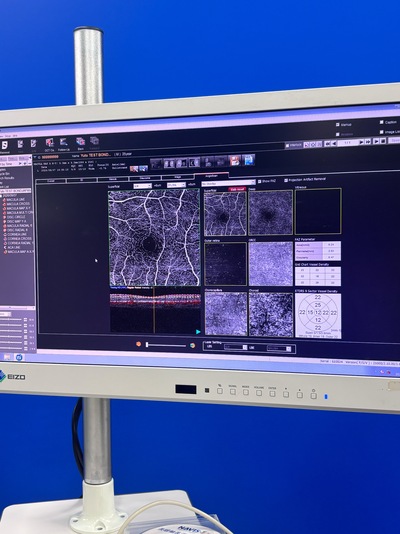The image size is (400, 534).
Task: Select the MACULA CROSS scan in tree
Action: 18,204
